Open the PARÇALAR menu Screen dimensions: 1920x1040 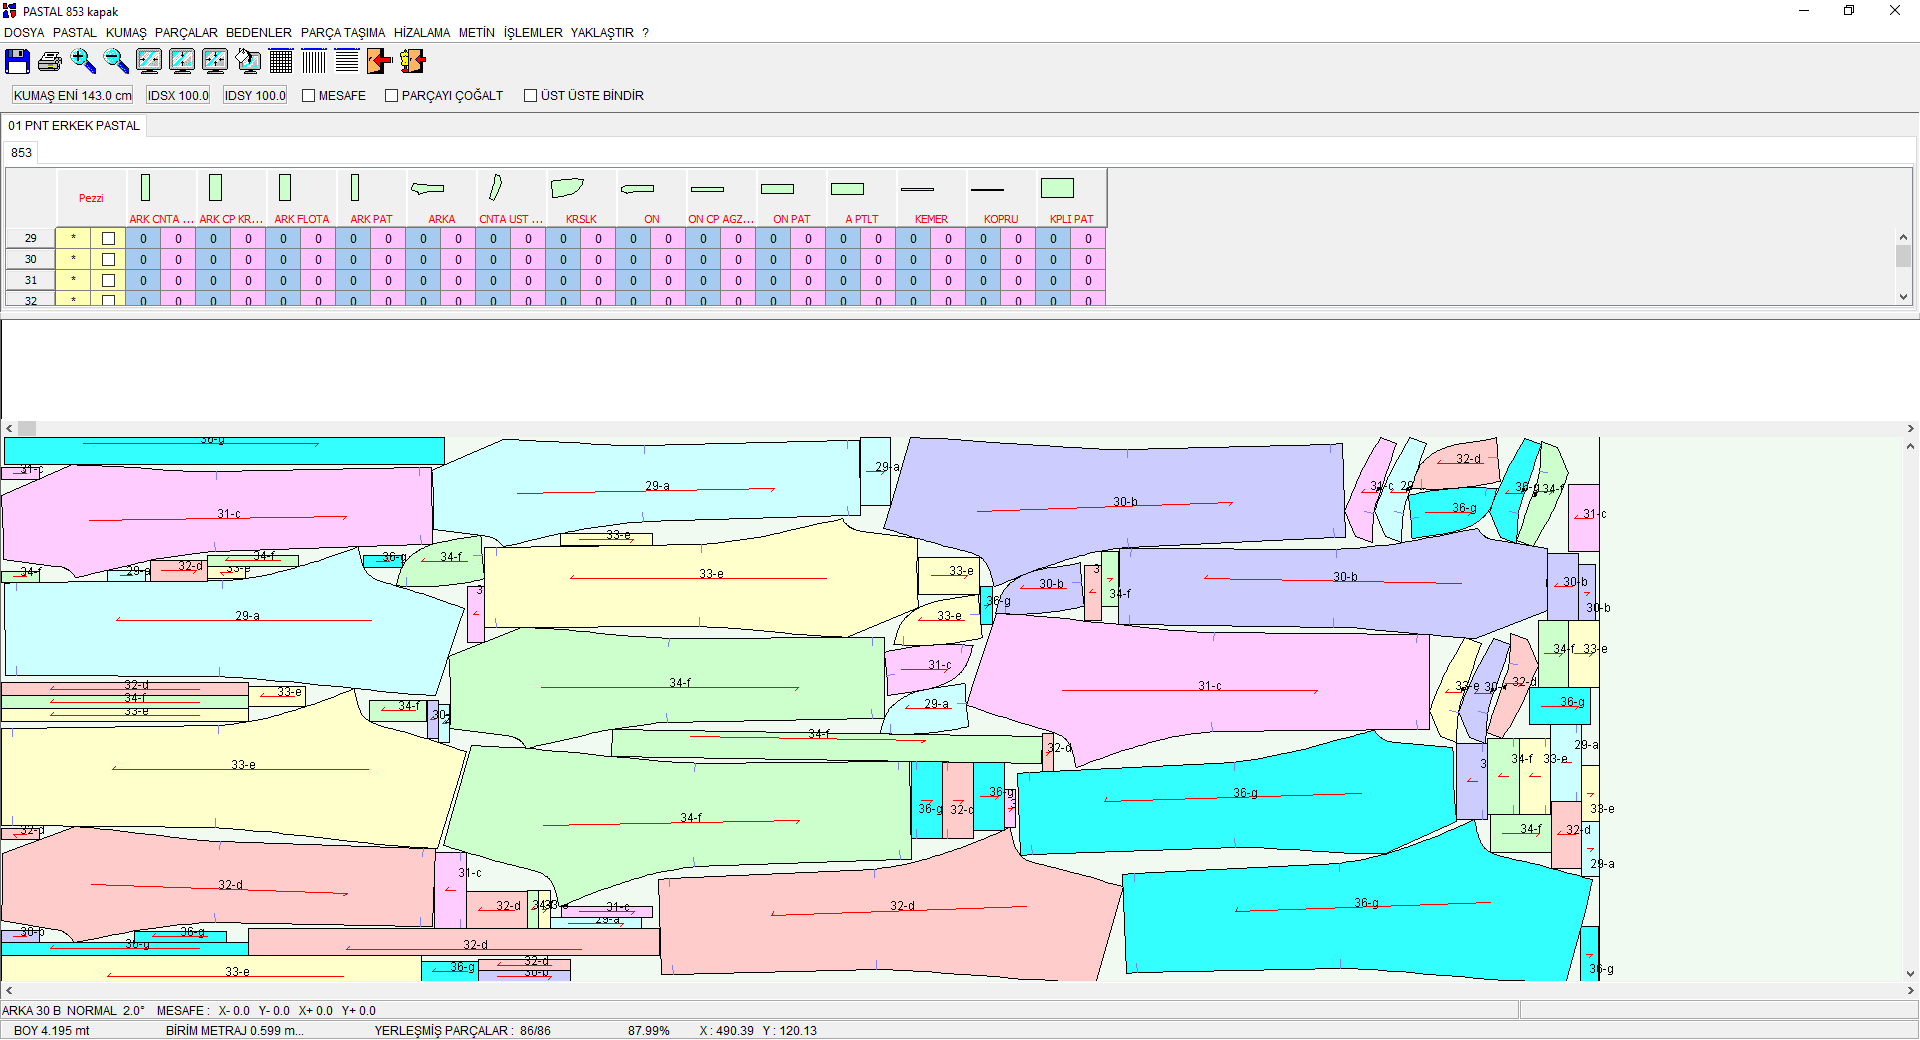coord(186,33)
